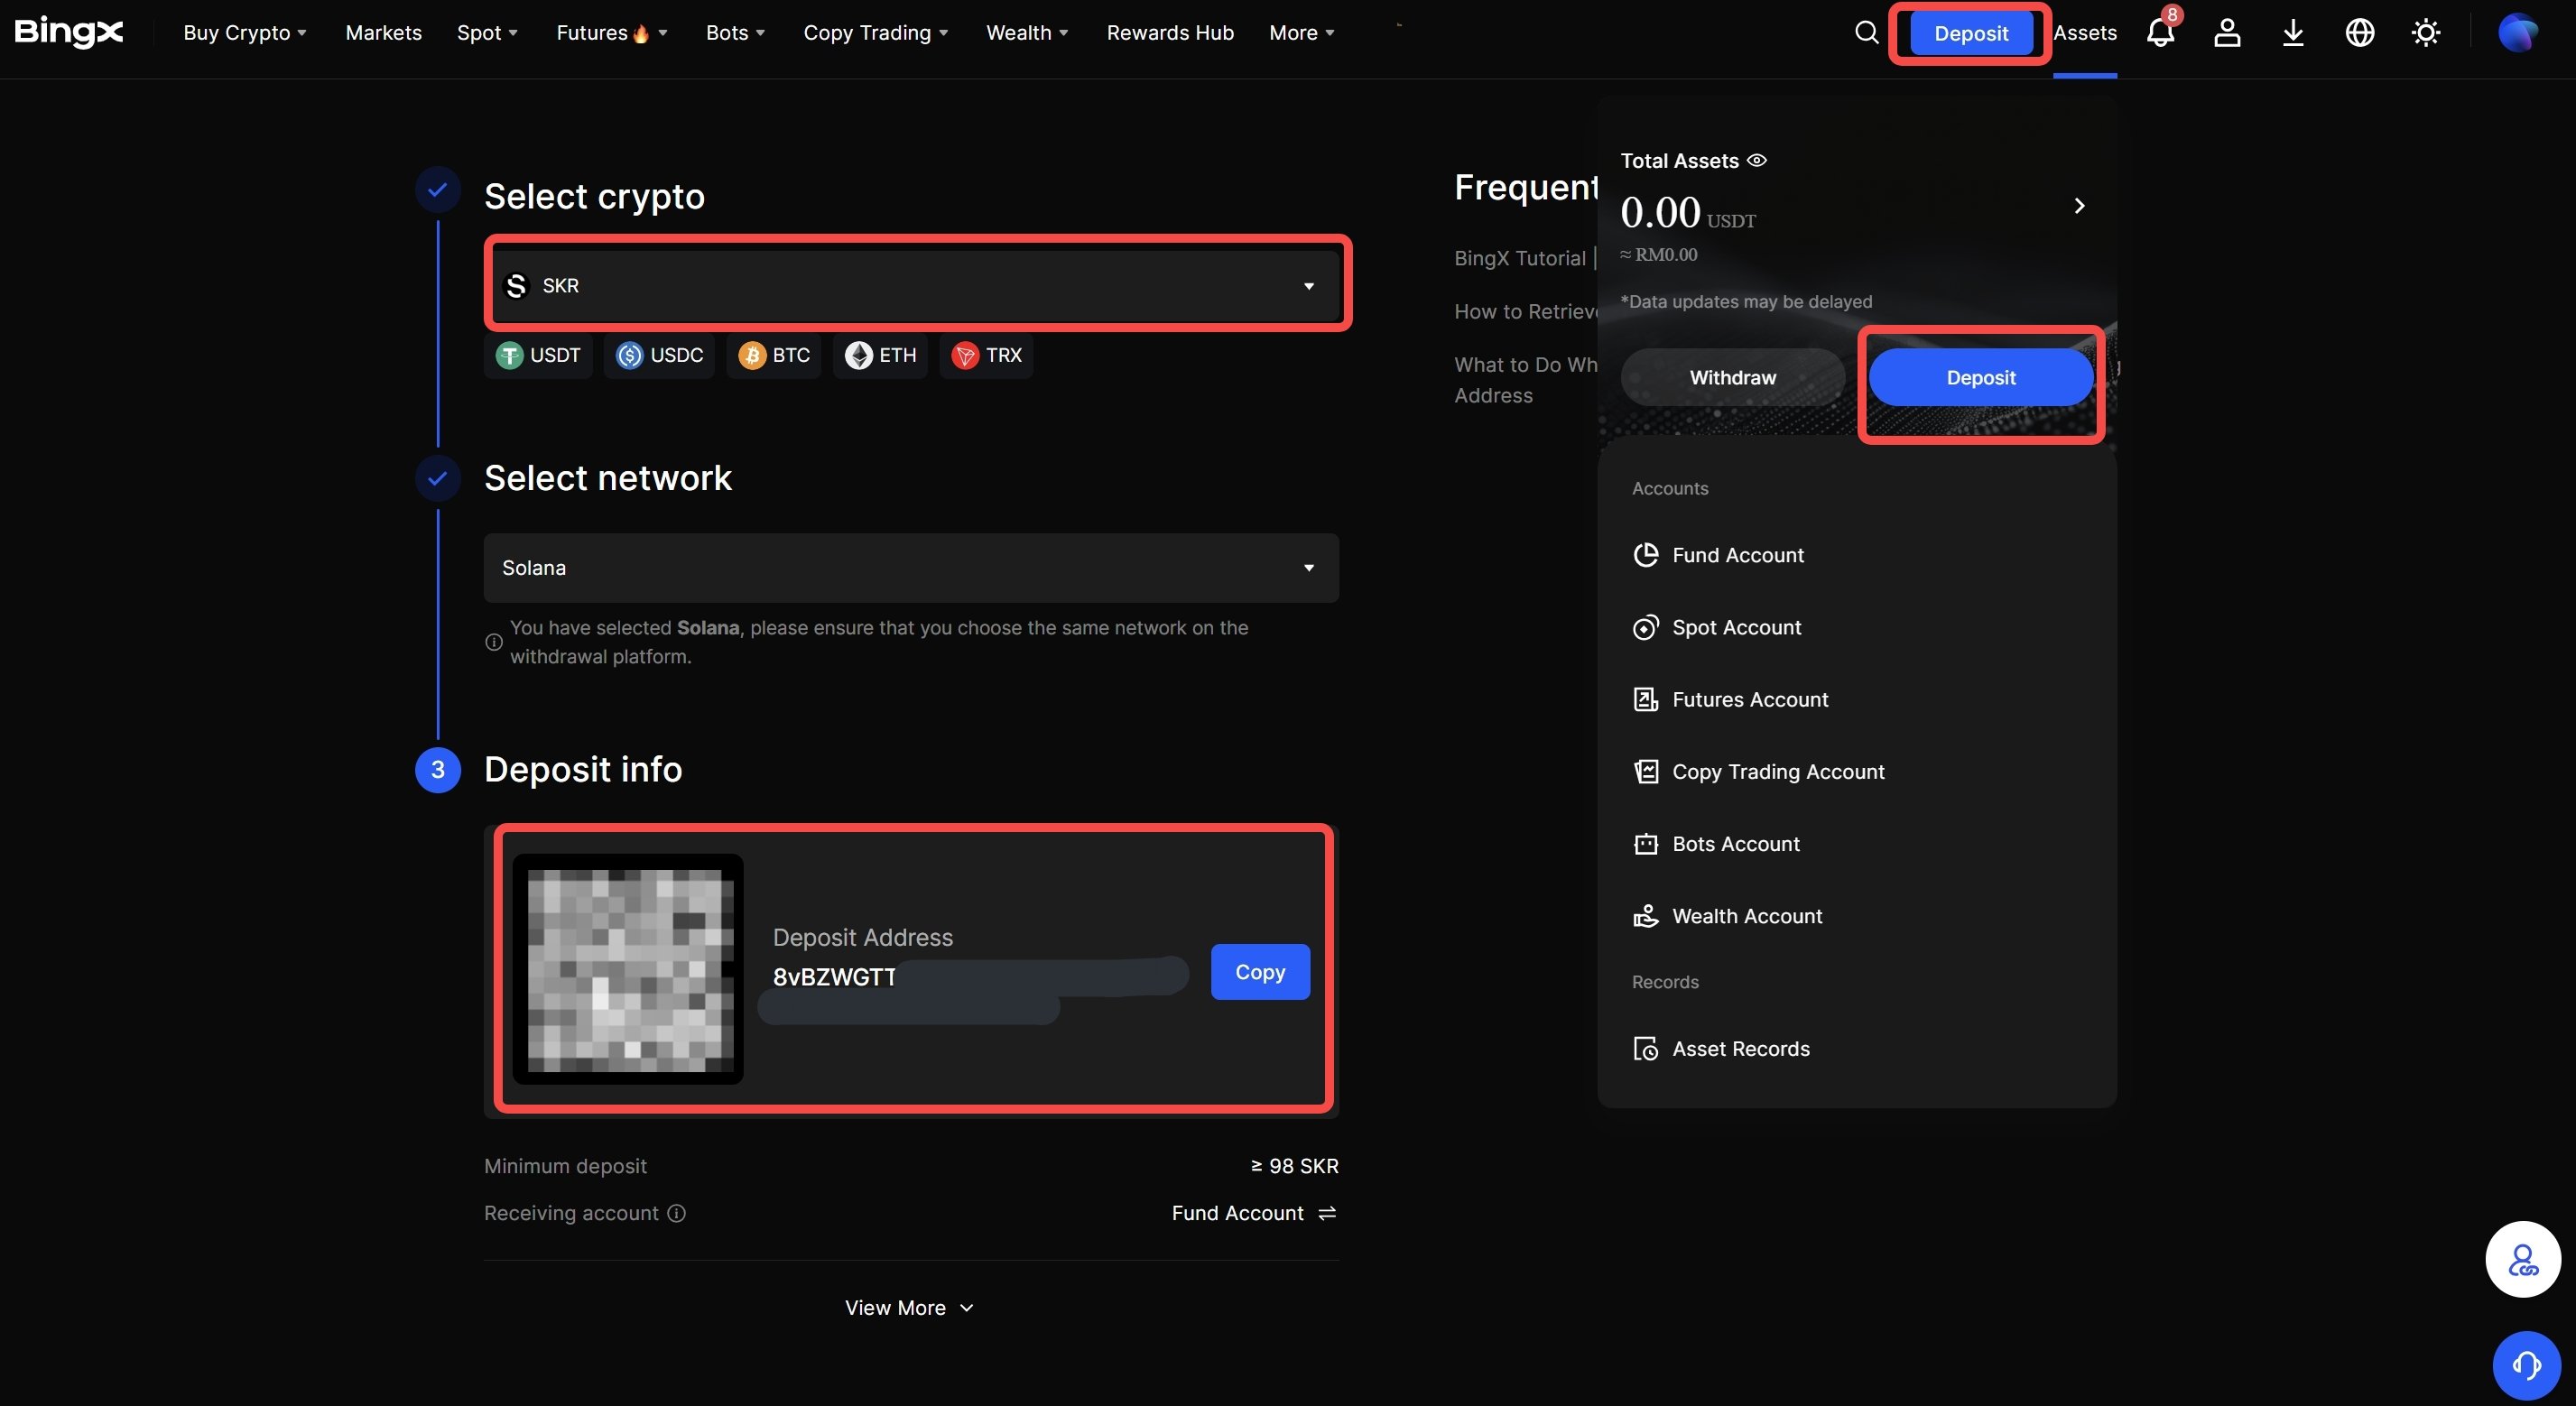Open the notifications bell
This screenshot has height=1406, width=2576.
point(2160,33)
